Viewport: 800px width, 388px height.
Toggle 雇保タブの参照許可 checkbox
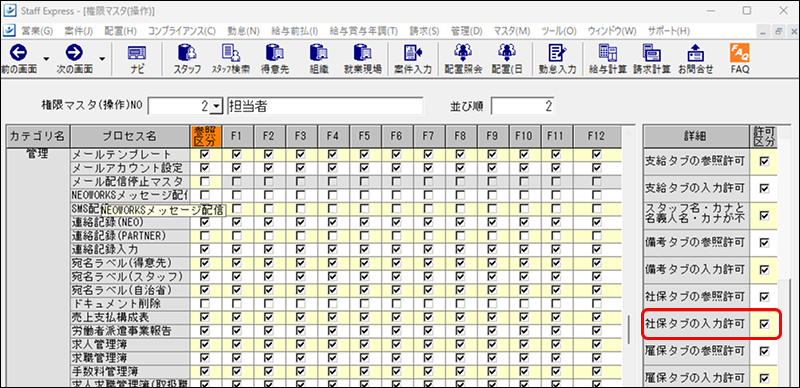pyautogui.click(x=764, y=351)
